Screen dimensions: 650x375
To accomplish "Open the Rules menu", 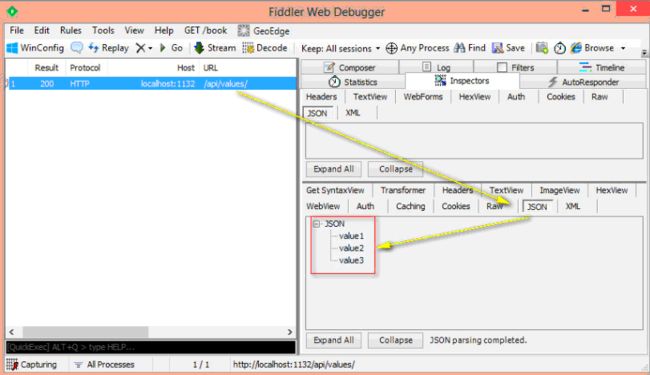I will 70,31.
